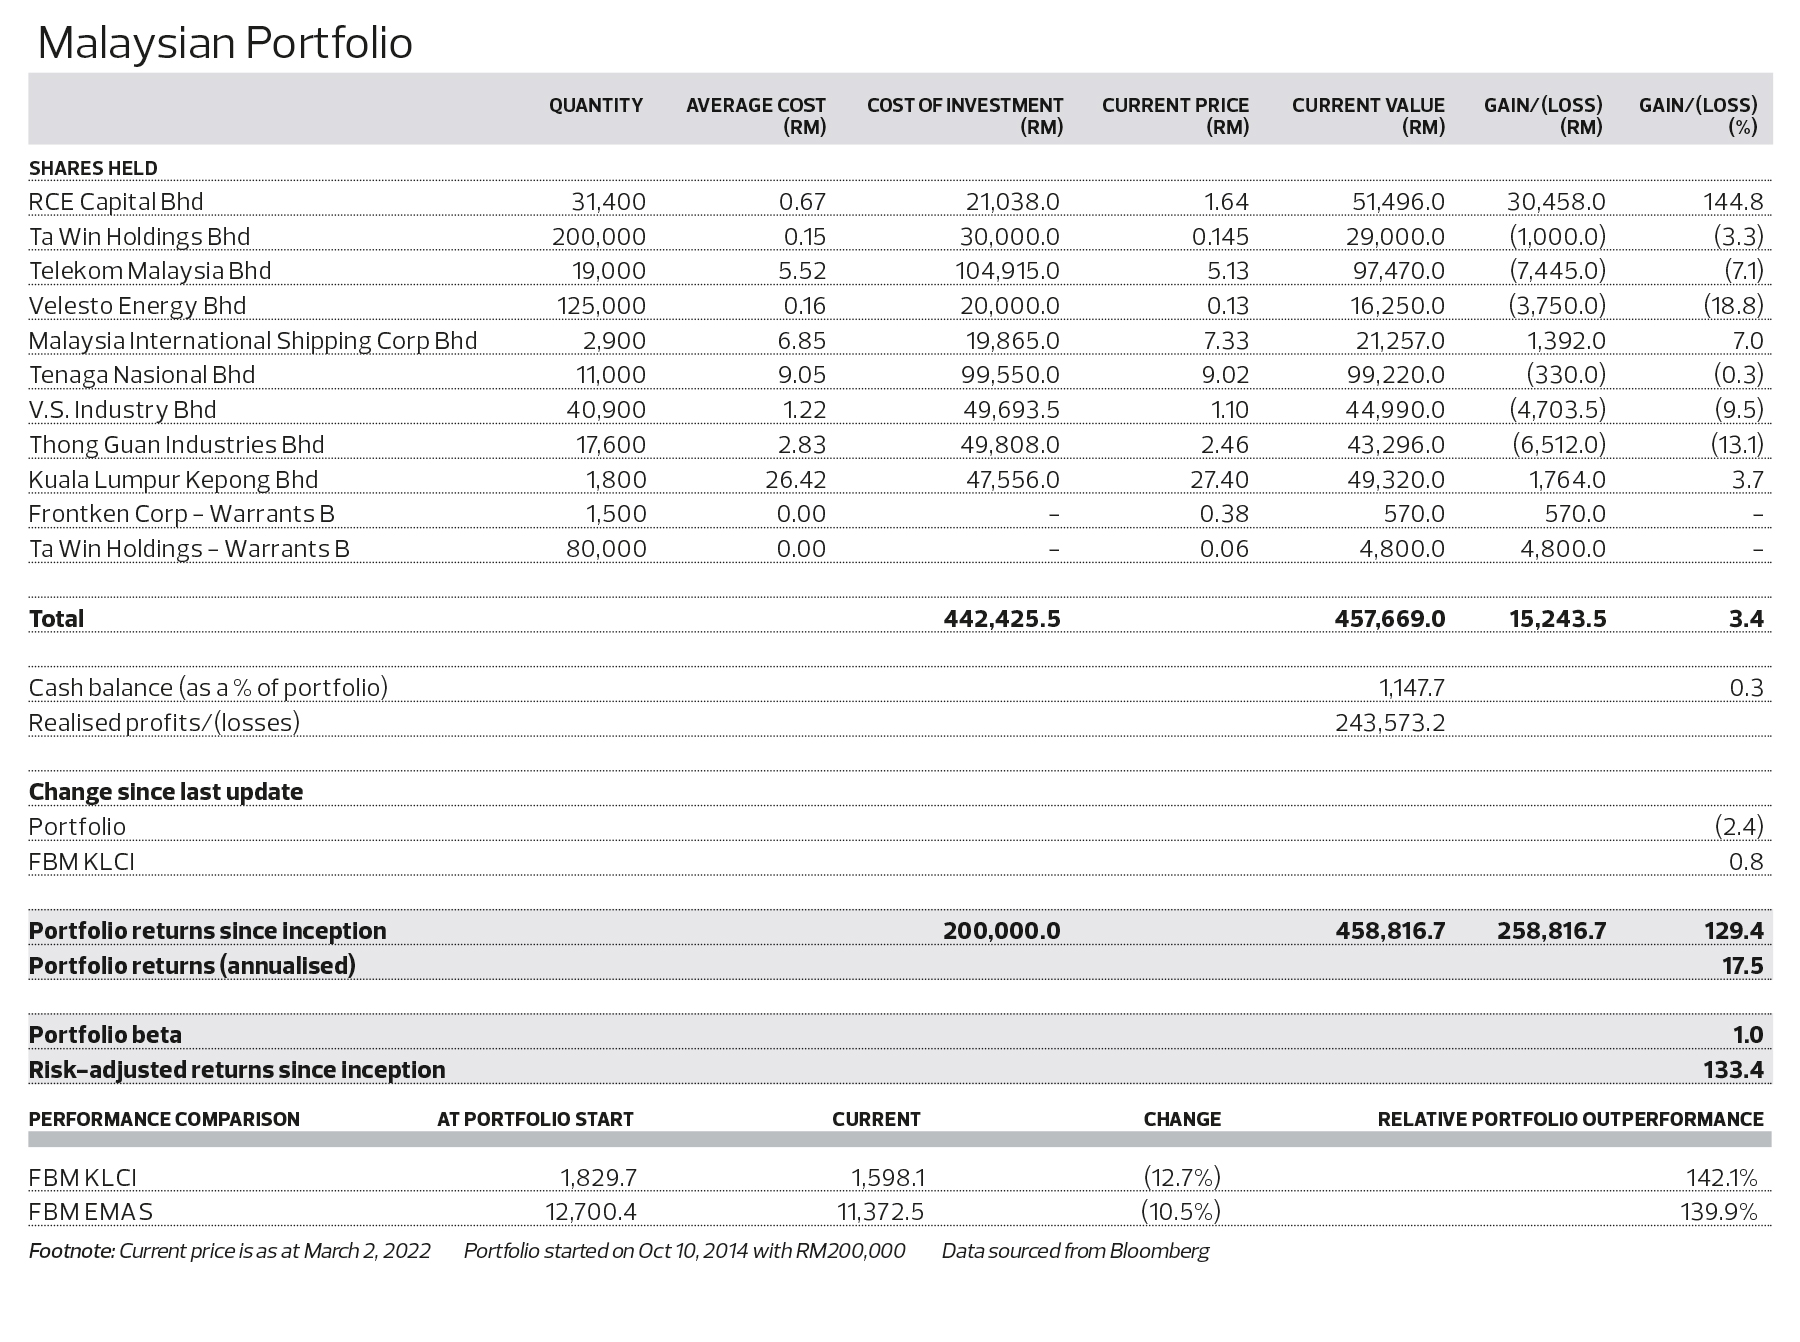Viewport: 1800px width, 1342px height.
Task: Click Portfolio returns since inception label
Action: [x=207, y=931]
